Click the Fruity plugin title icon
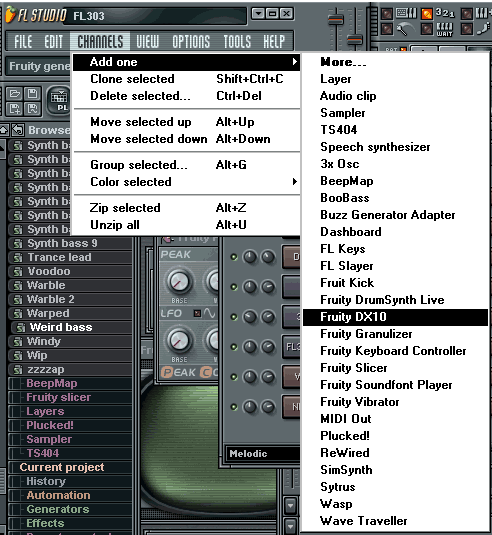This screenshot has height=535, width=492. (168, 239)
